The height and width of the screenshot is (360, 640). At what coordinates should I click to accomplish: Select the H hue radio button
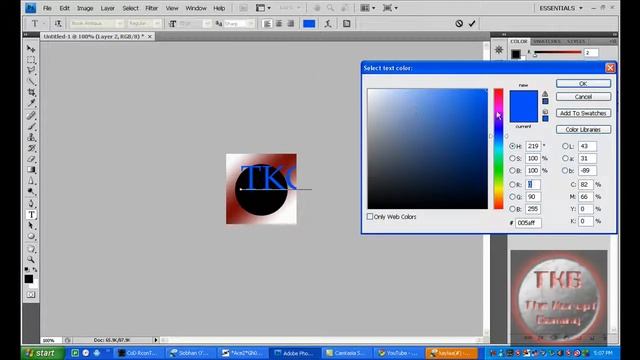point(512,146)
